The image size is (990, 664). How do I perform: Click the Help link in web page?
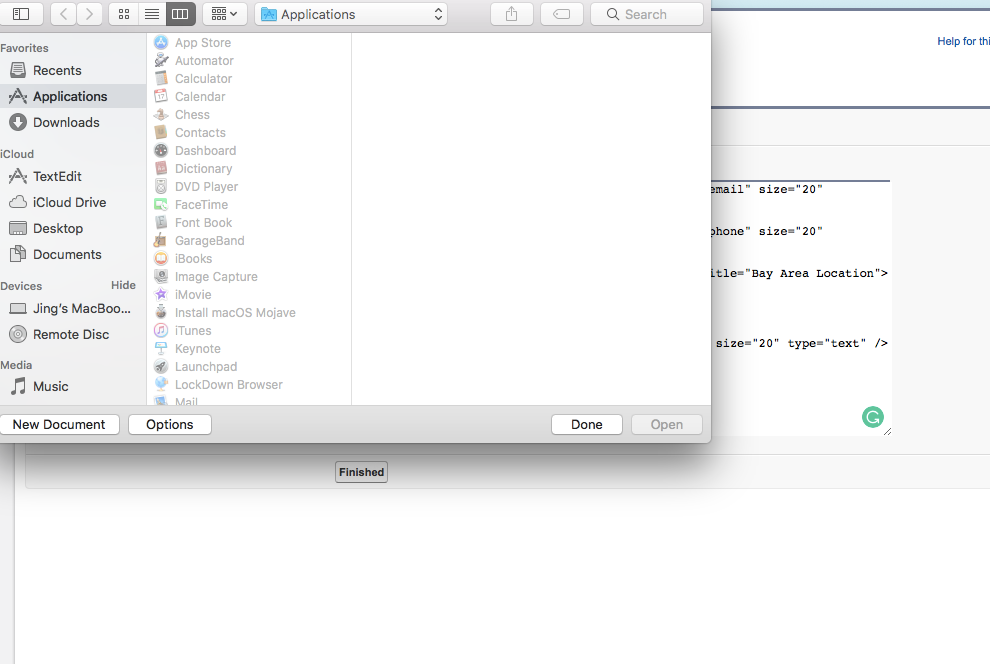tap(963, 41)
